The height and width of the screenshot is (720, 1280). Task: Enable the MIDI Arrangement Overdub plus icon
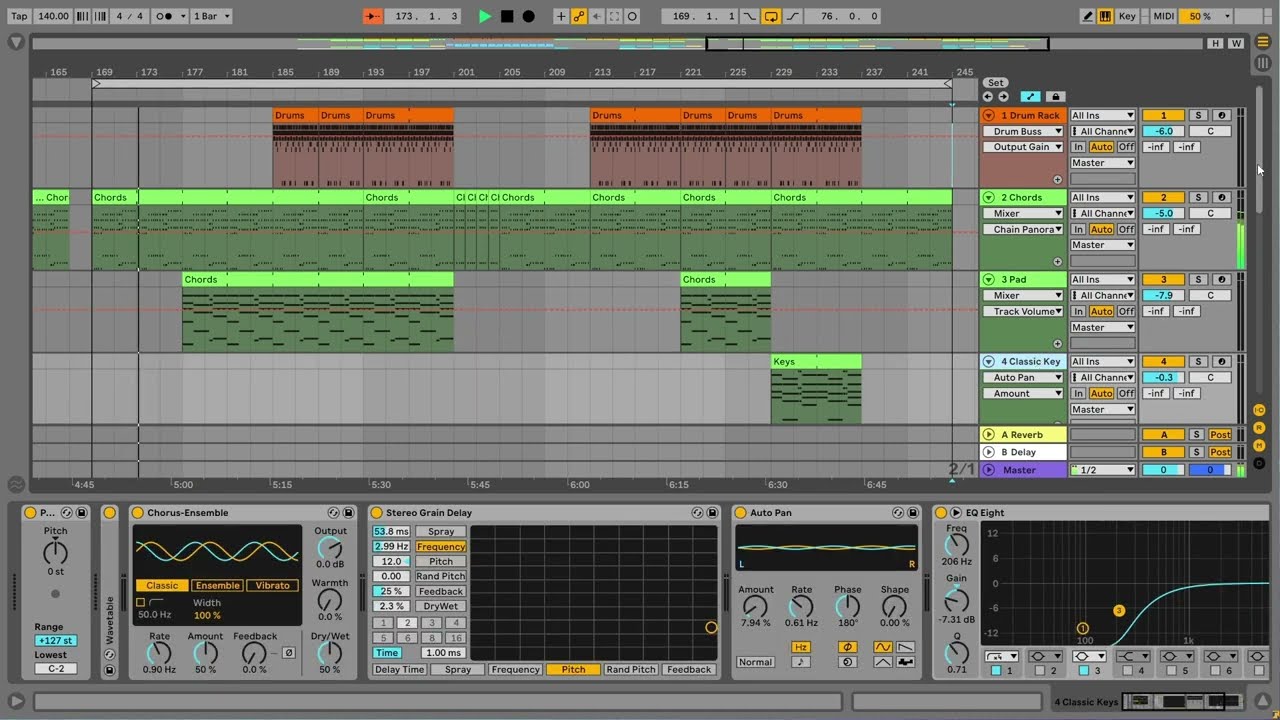coord(561,16)
